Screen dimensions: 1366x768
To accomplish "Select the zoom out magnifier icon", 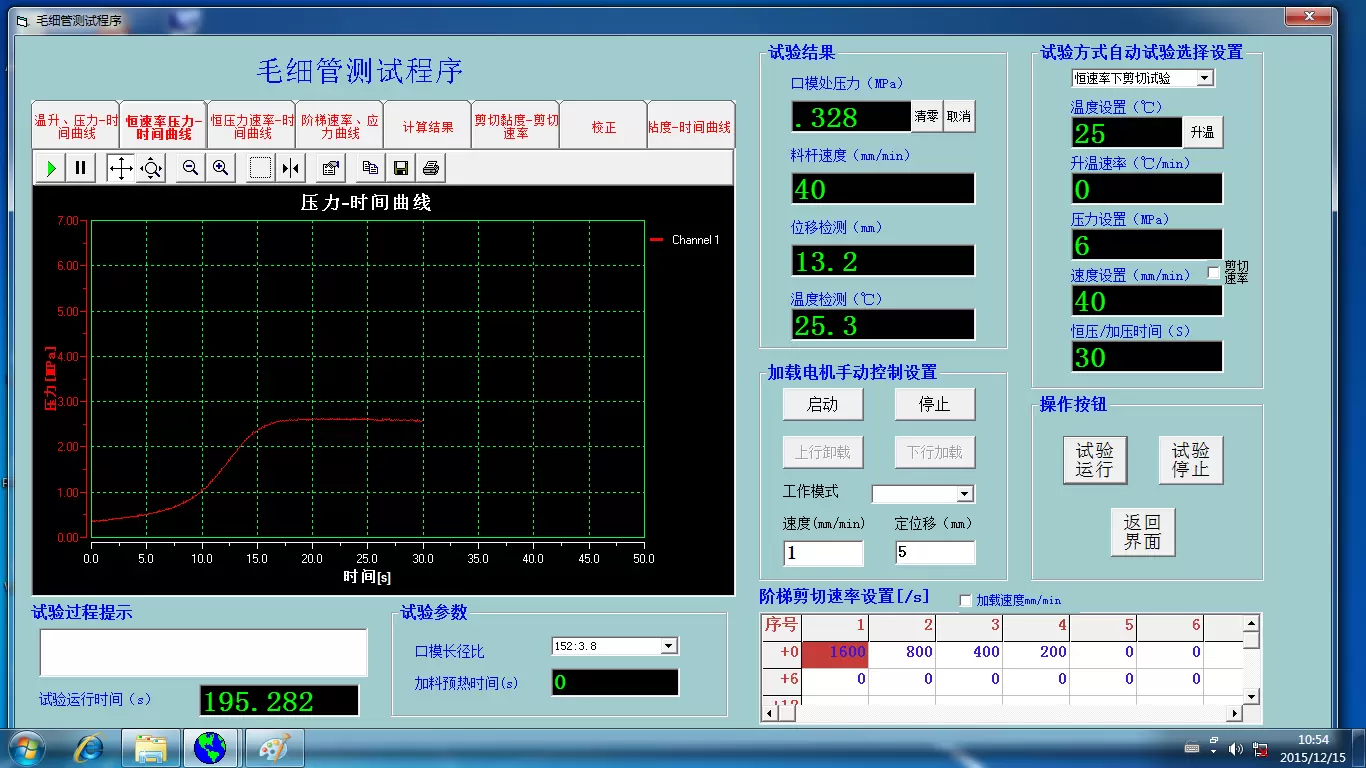I will click(x=189, y=168).
